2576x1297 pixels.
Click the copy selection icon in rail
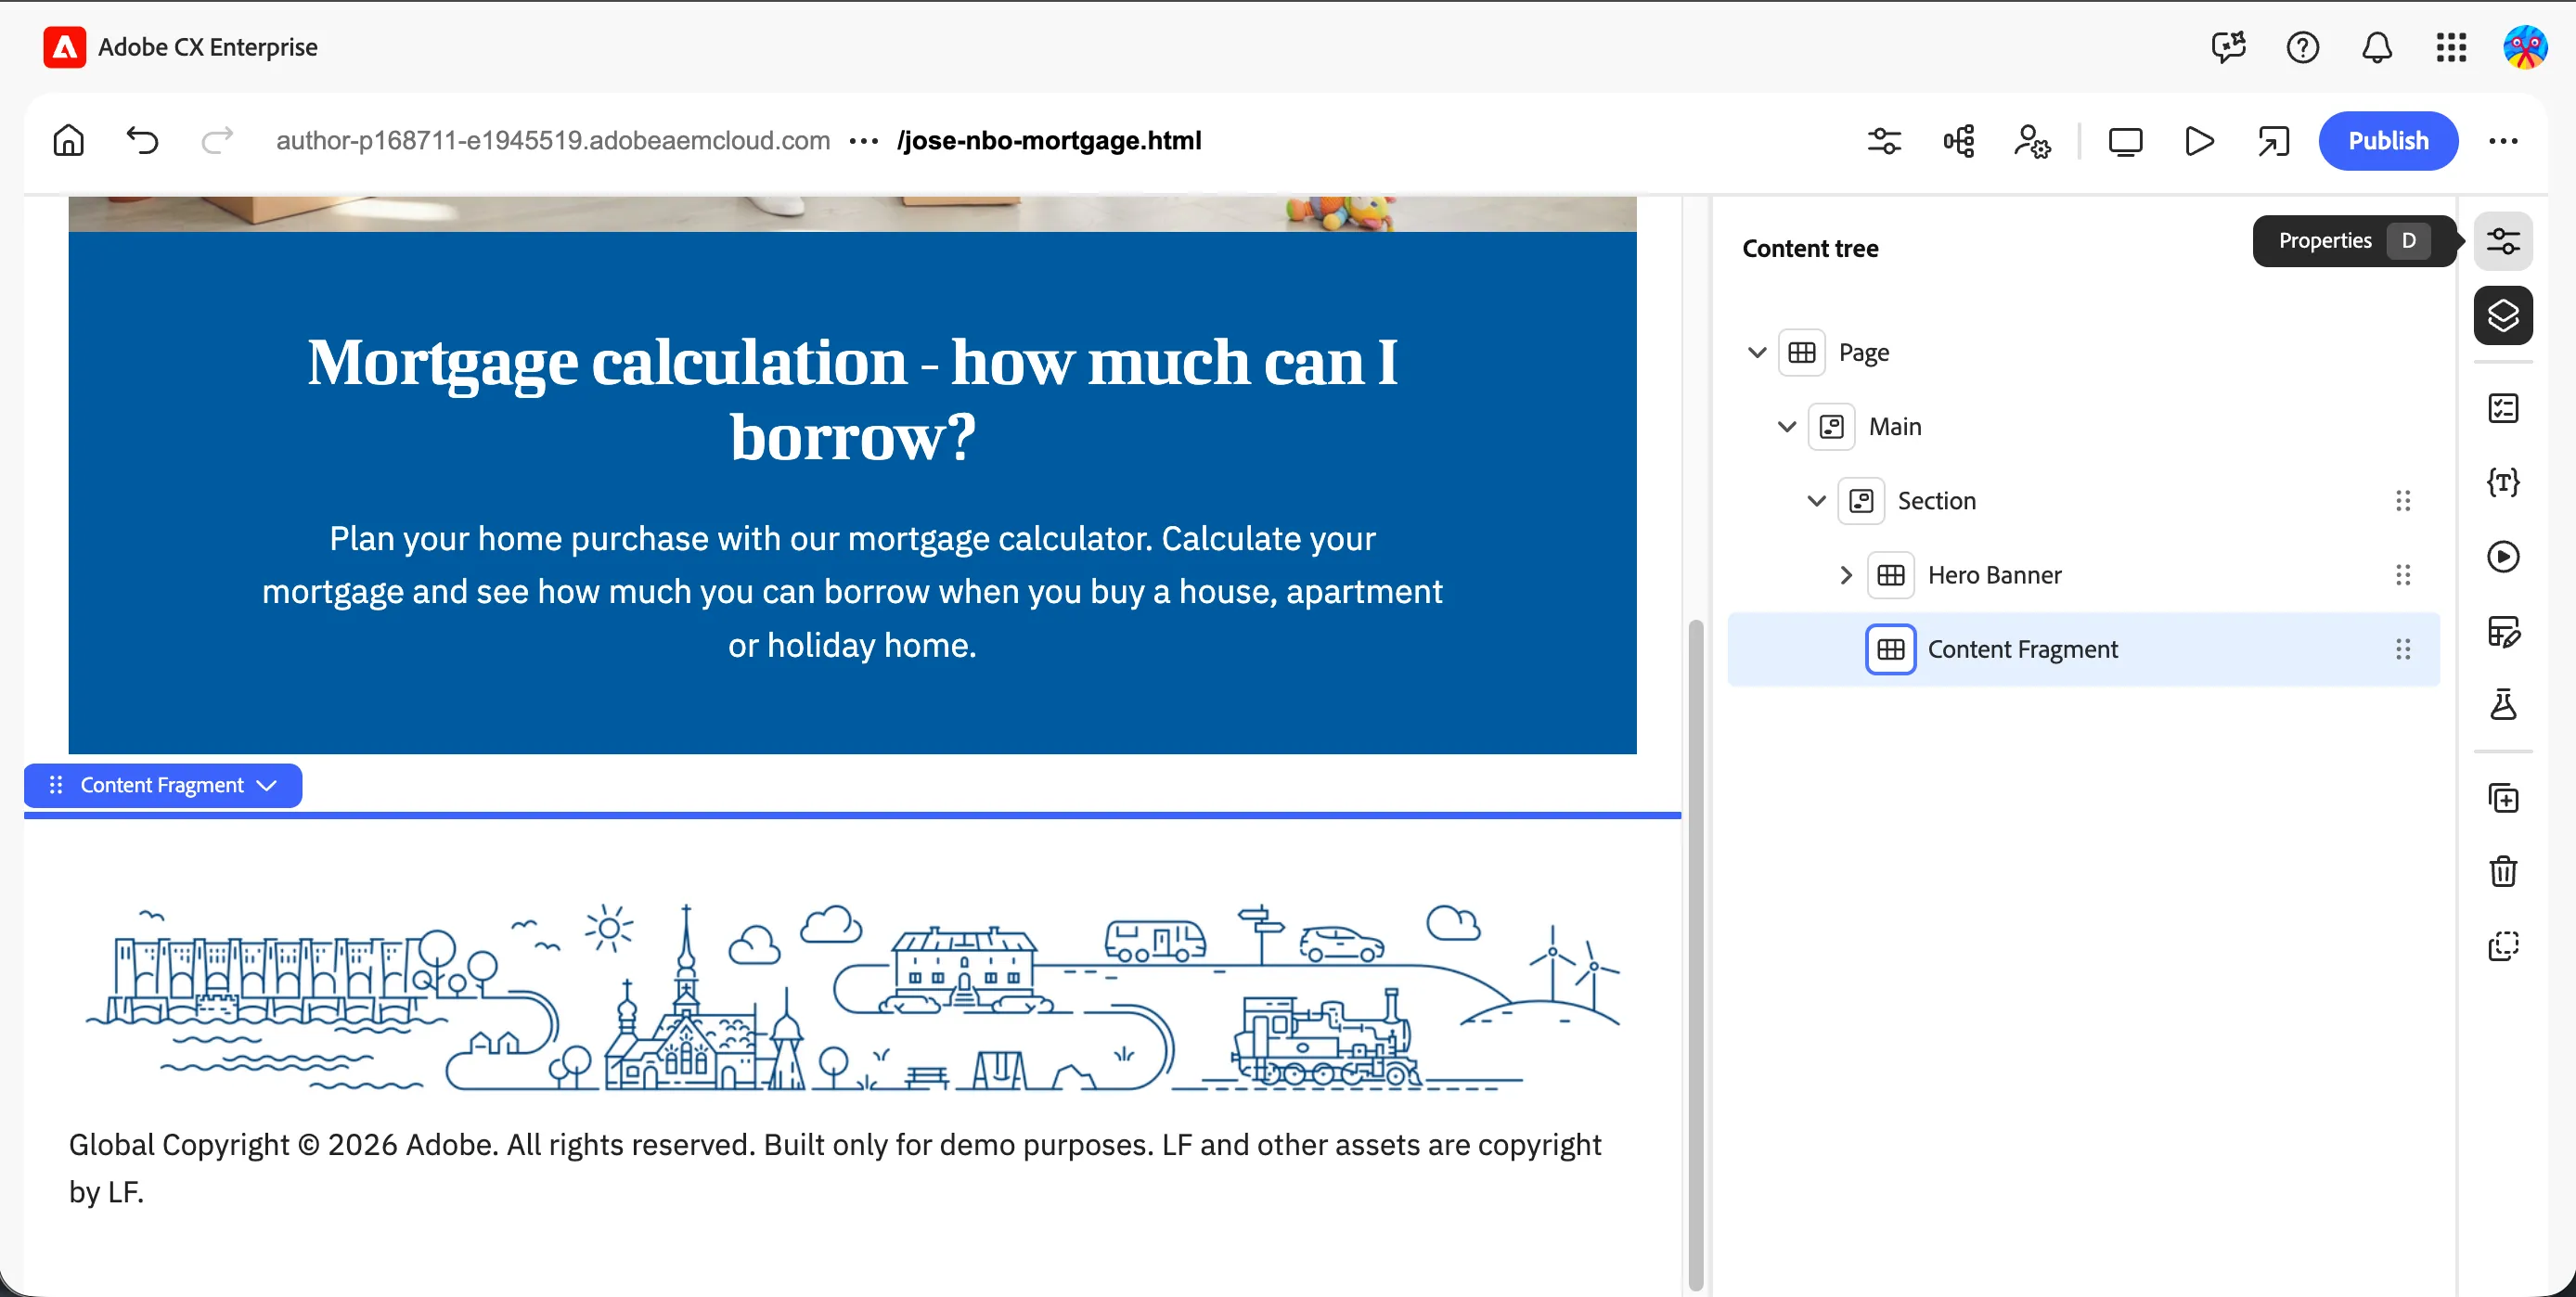[x=2503, y=946]
